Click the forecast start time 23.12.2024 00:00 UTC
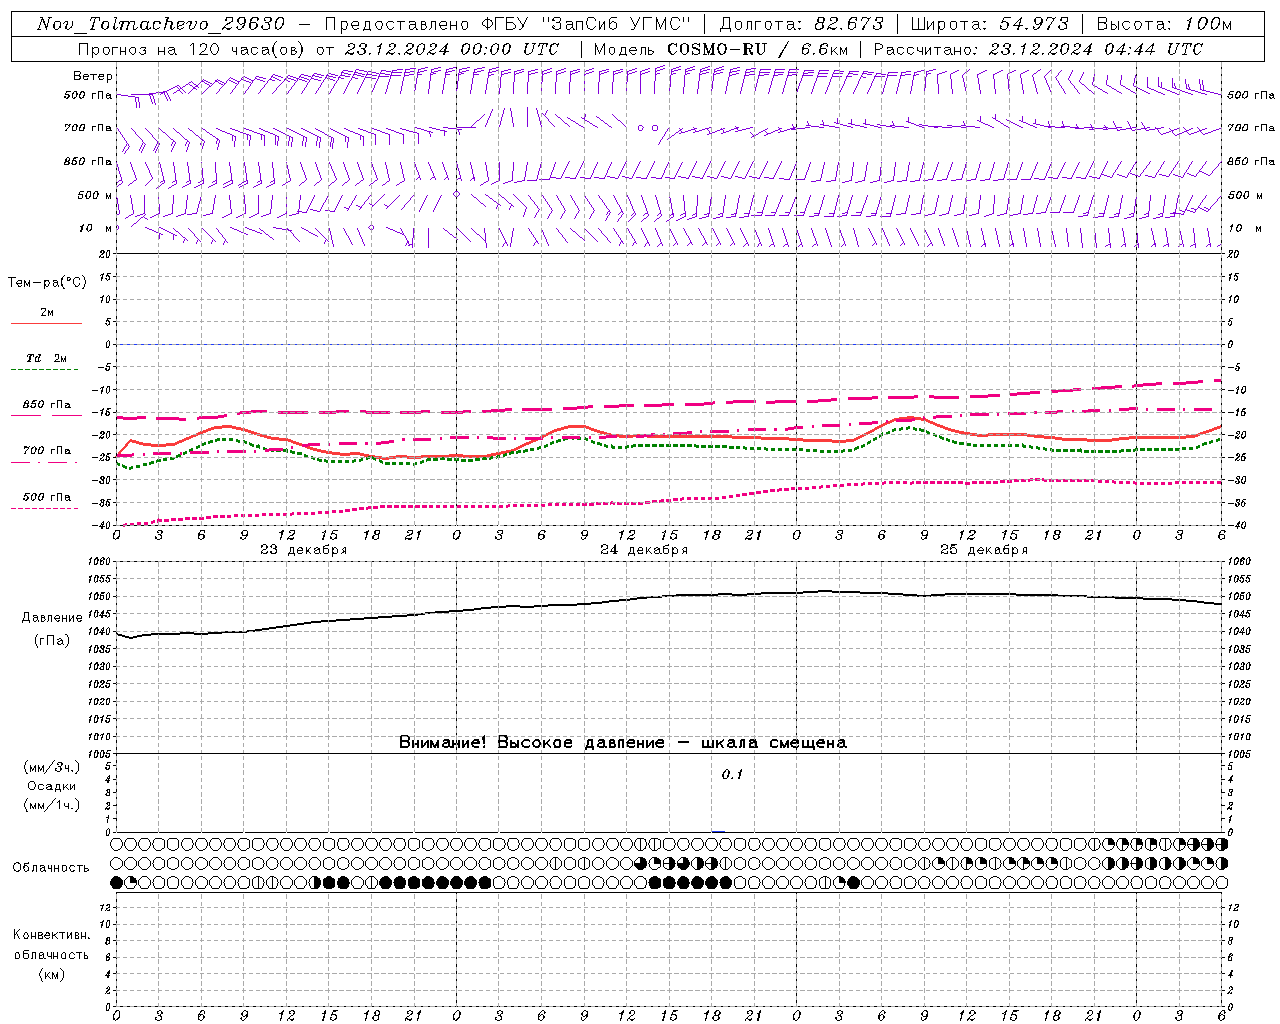This screenshot has height=1024, width=1280. [x=452, y=49]
